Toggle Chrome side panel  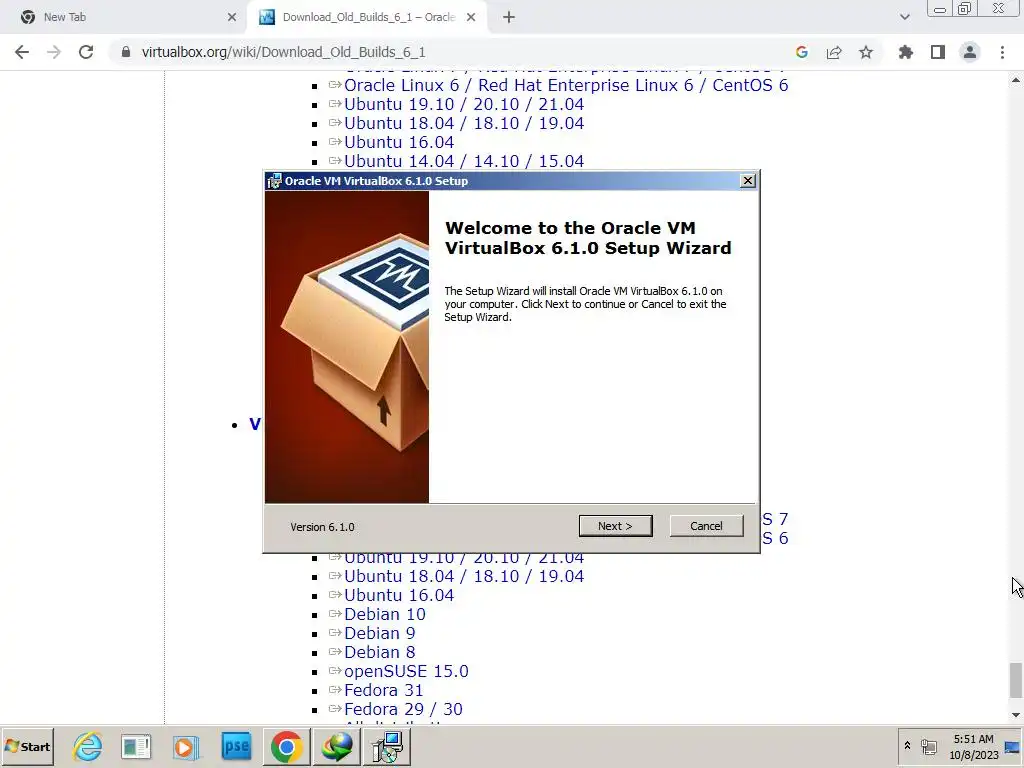tap(937, 52)
